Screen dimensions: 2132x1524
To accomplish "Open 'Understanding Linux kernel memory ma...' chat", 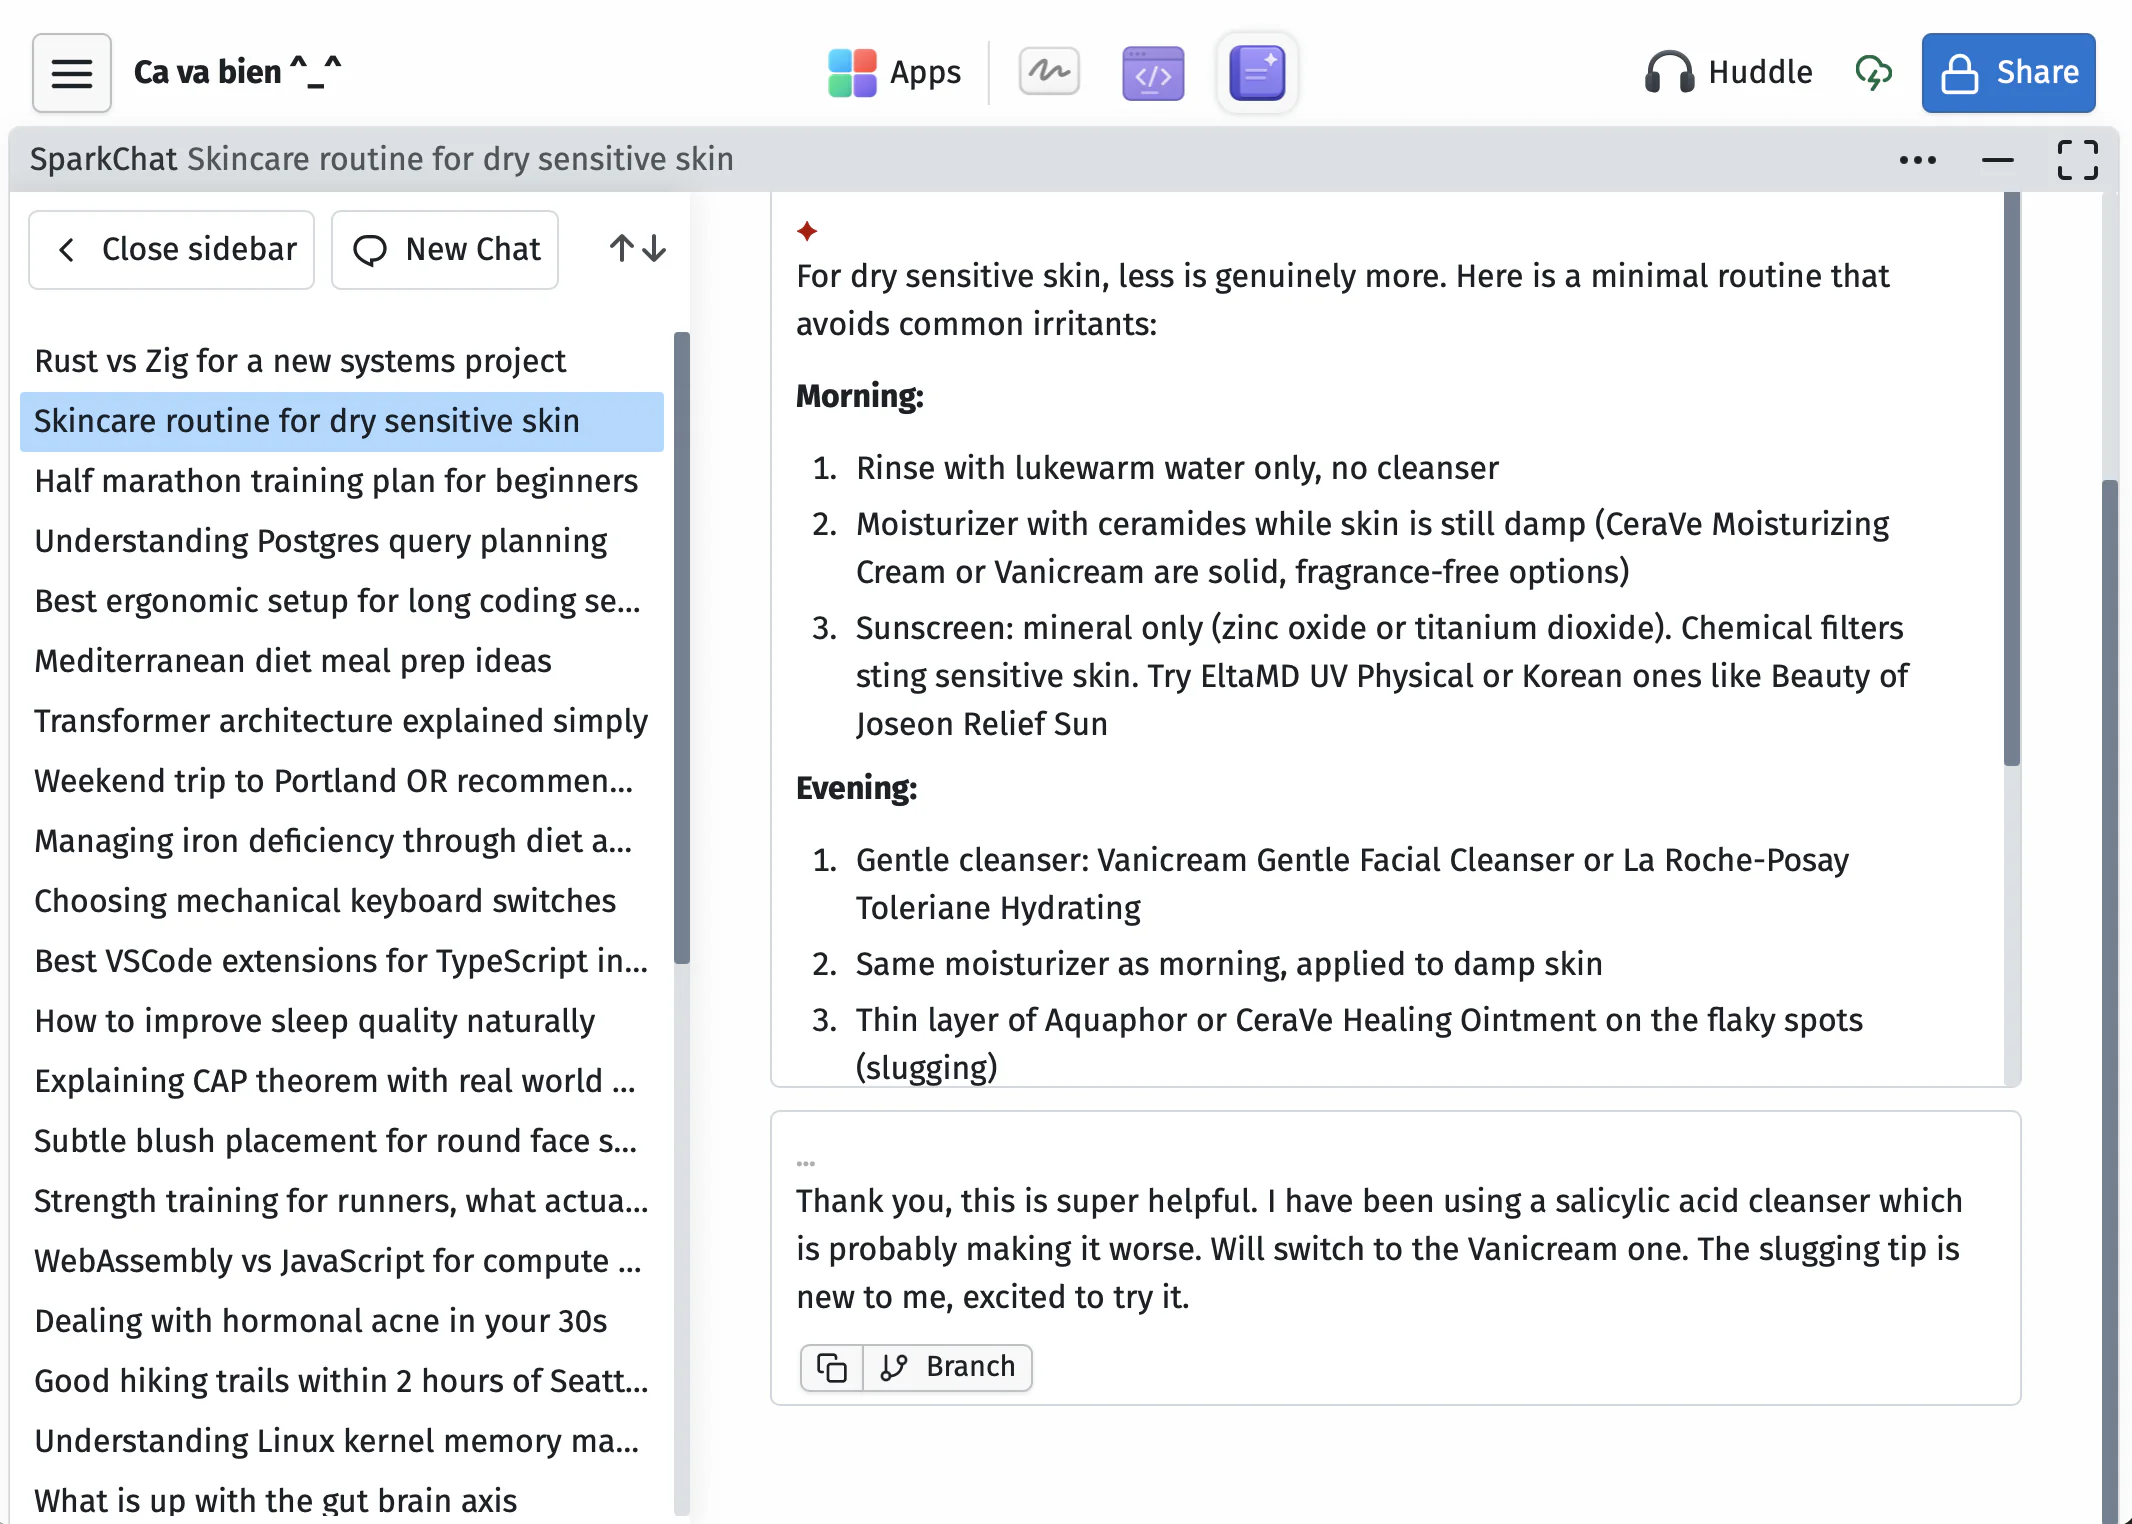I will coord(342,1441).
